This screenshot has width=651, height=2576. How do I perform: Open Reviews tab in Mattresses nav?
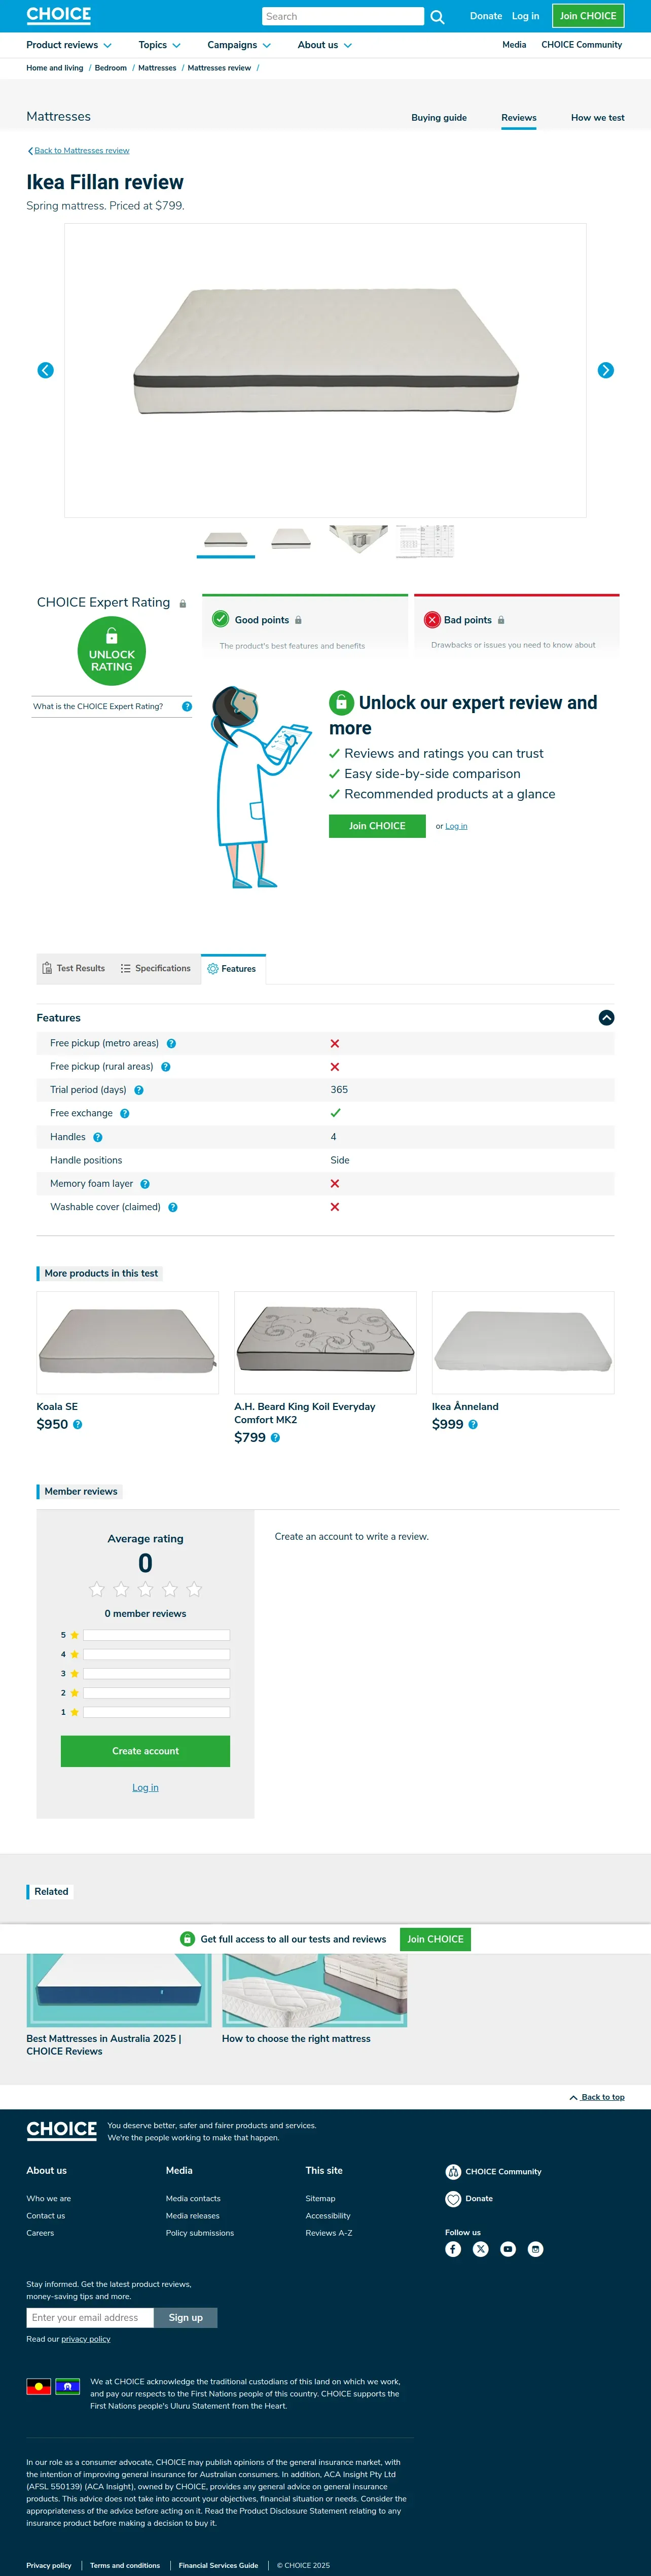pos(519,118)
